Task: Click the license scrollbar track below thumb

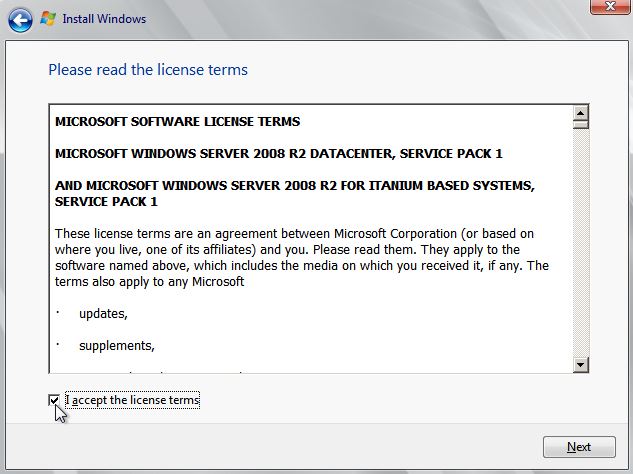Action: [581, 243]
